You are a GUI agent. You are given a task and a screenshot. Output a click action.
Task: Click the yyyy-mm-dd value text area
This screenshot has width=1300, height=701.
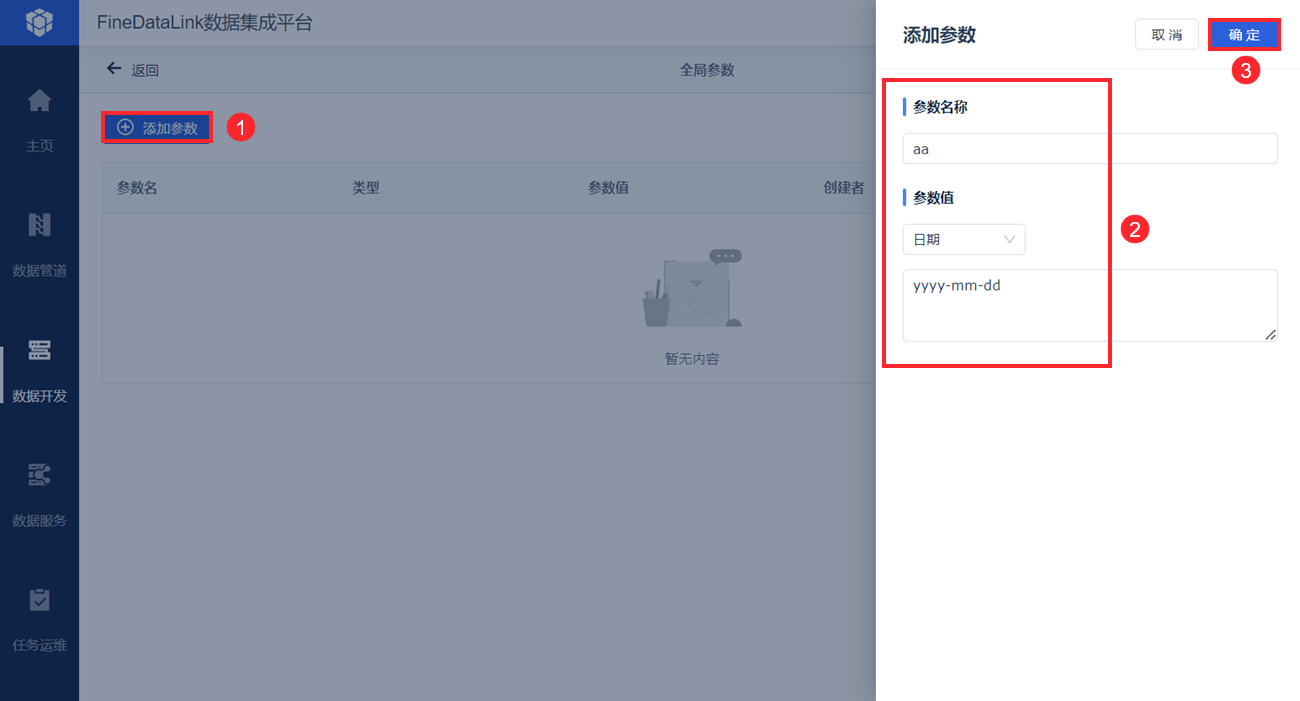point(1090,305)
